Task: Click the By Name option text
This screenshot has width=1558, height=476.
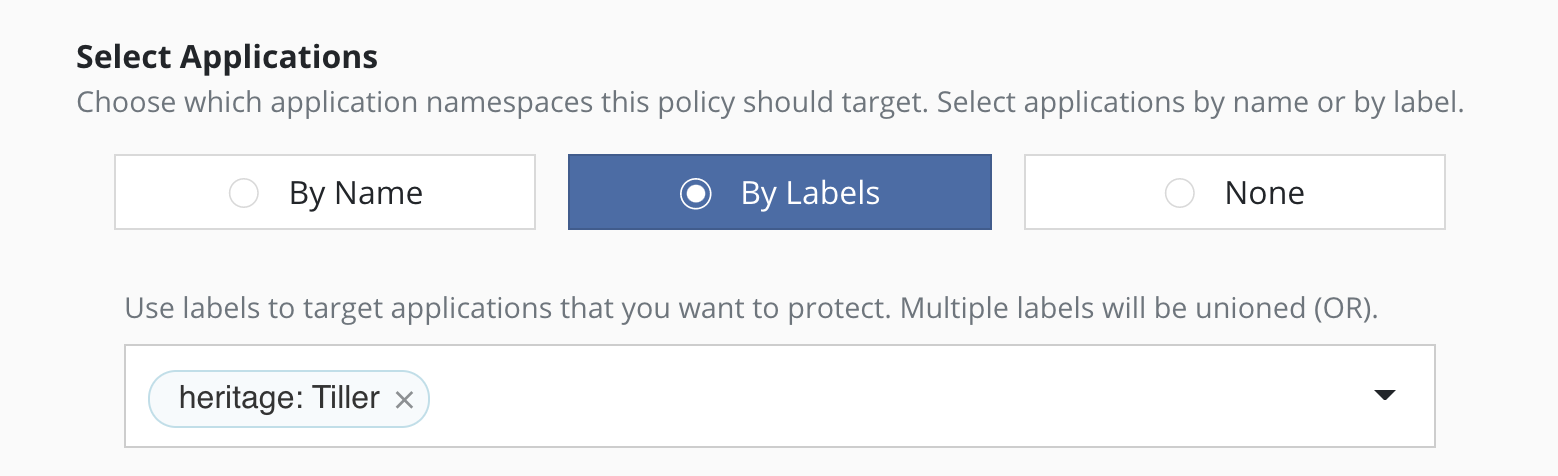Action: tap(356, 193)
